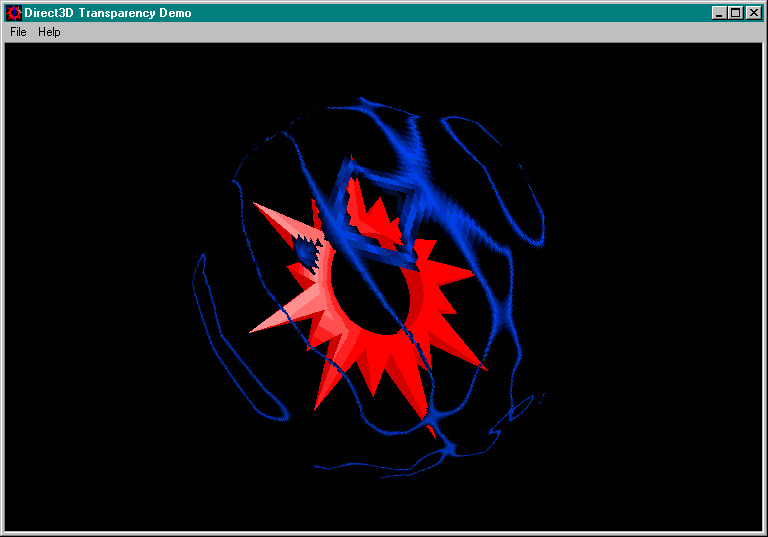This screenshot has height=537, width=768.
Task: Click the 'Direct3D Transparency Demo' title text
Action: pos(108,13)
